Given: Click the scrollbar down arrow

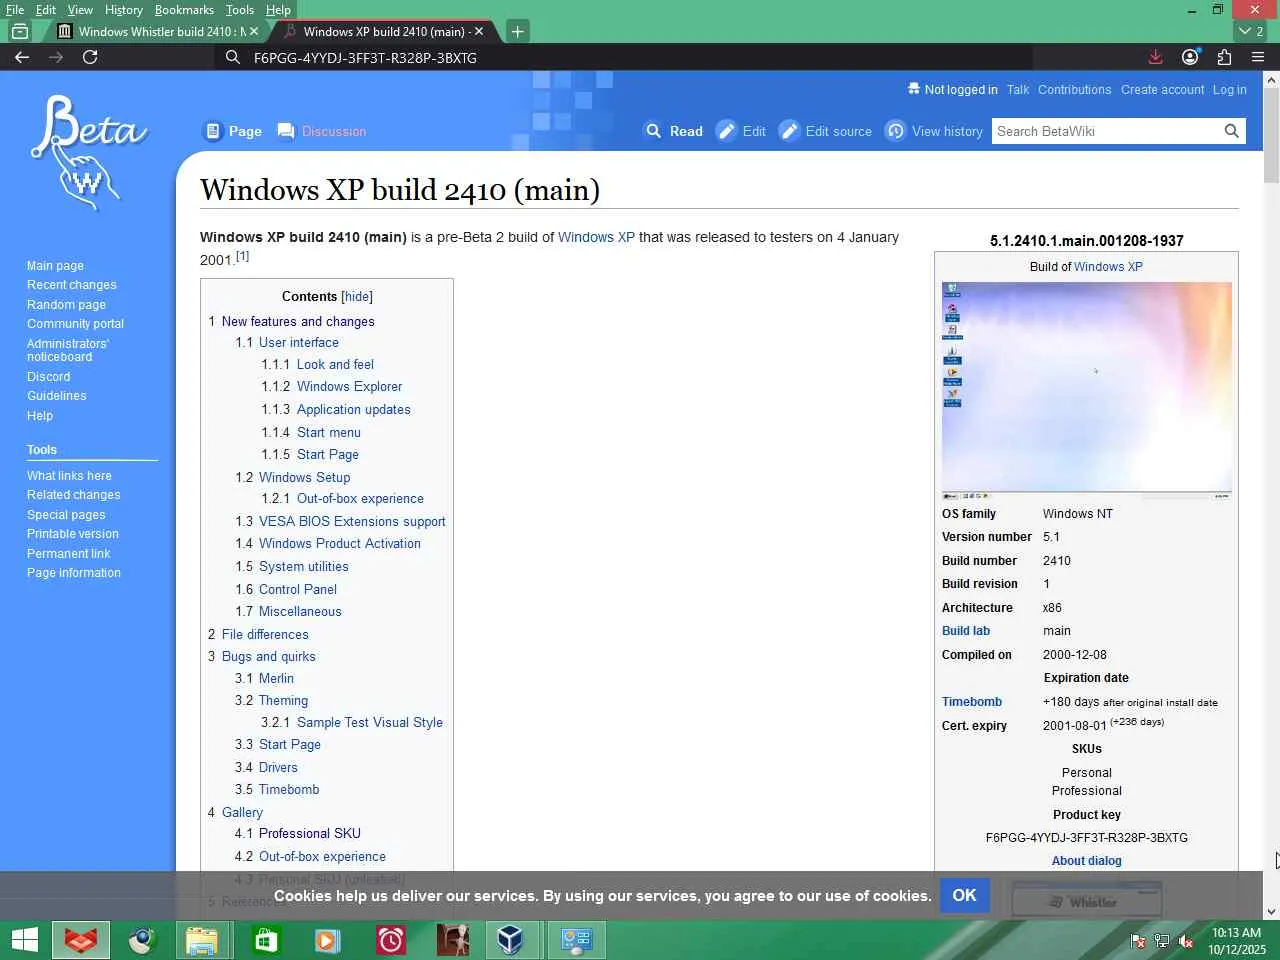Looking at the screenshot, I should click(x=1271, y=912).
